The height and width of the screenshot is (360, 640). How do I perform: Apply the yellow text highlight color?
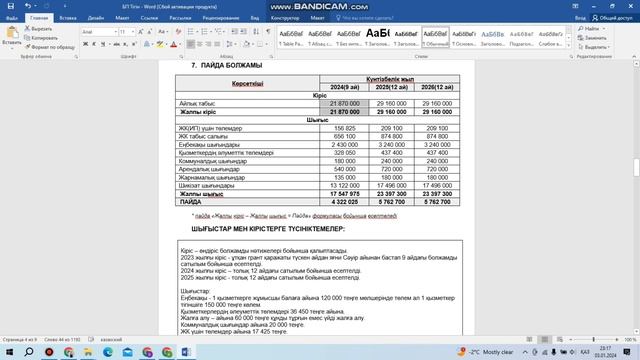[x=160, y=44]
